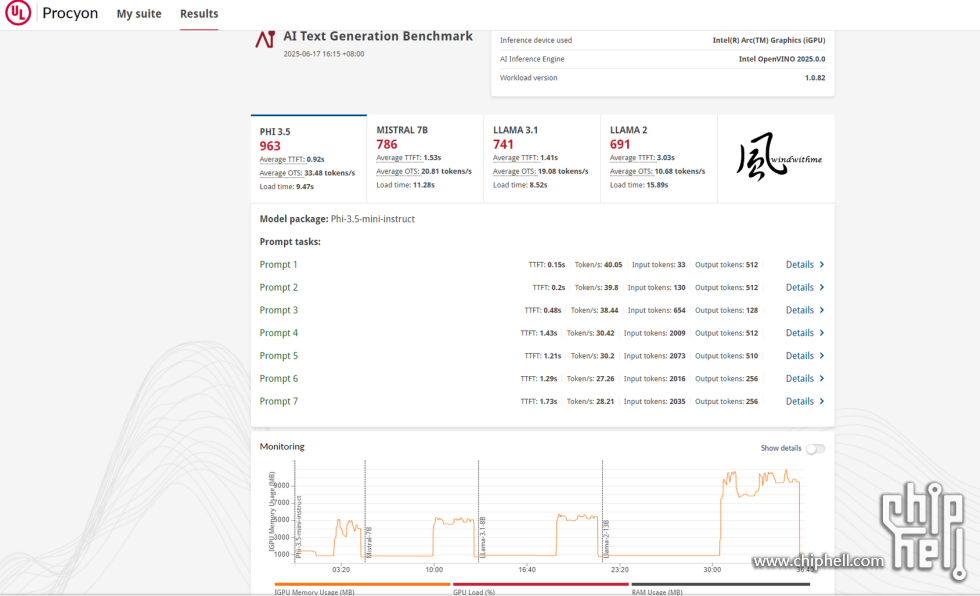
Task: Click the Phi-3.5-mini-instruct model package name
Action: [372, 219]
